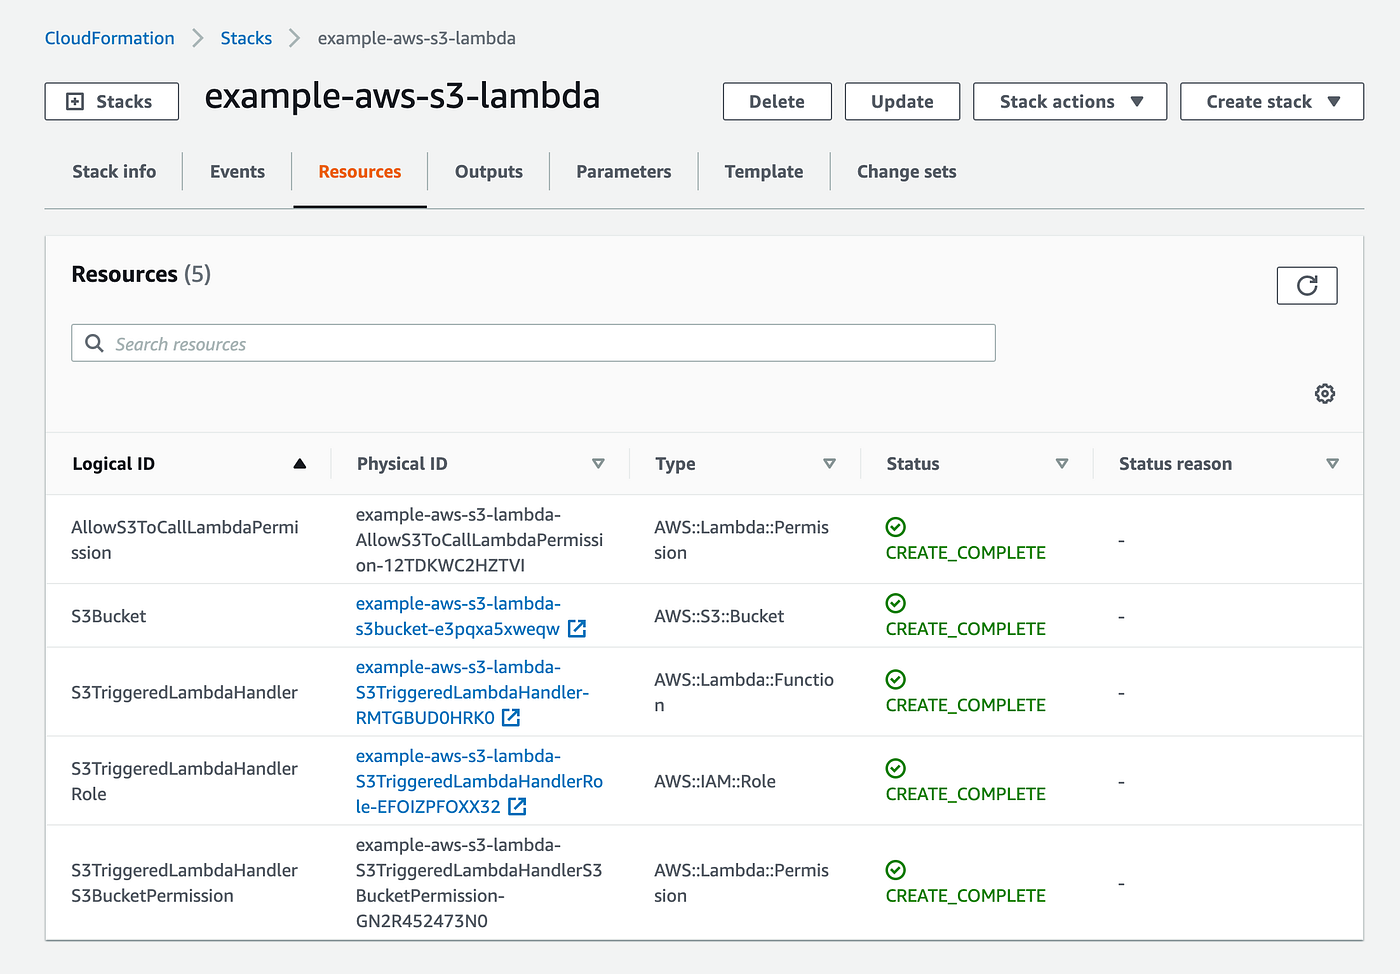Click the search magnifier icon
Screen dimensions: 1400x974
(94, 343)
